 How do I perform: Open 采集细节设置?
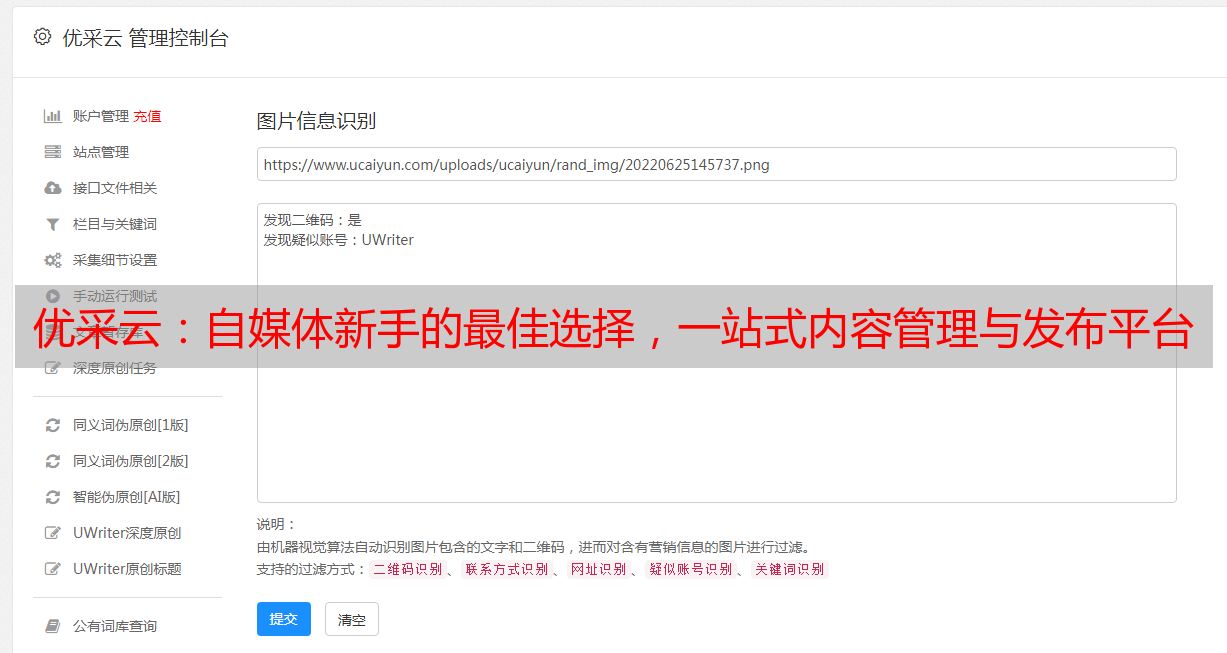coord(115,260)
